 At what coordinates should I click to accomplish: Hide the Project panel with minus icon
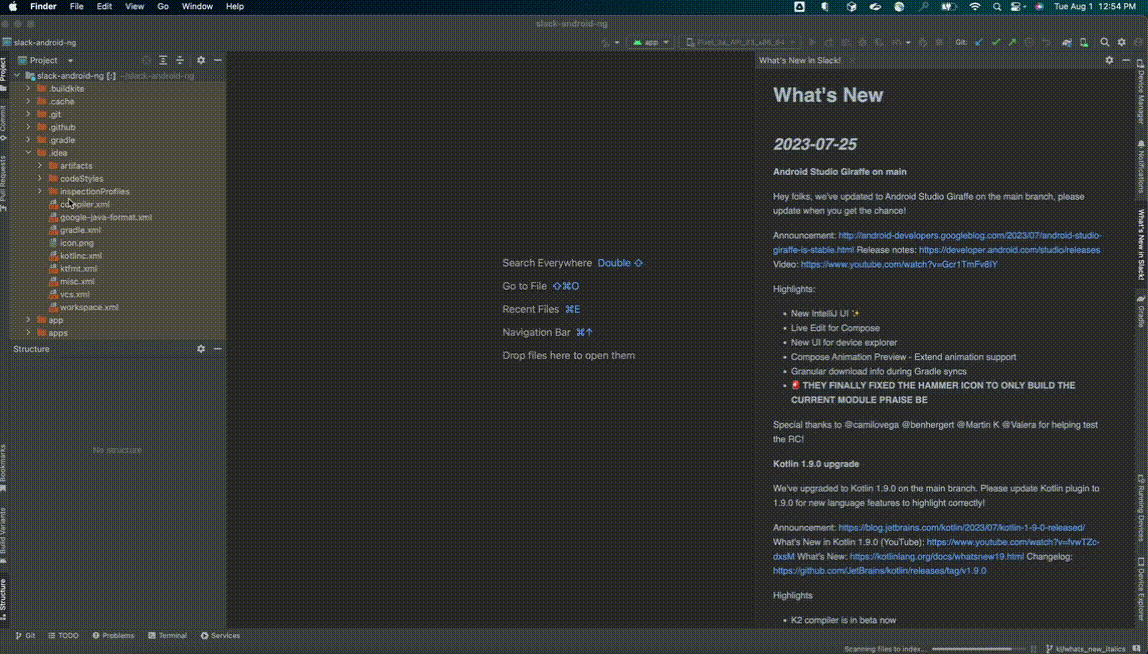point(217,61)
